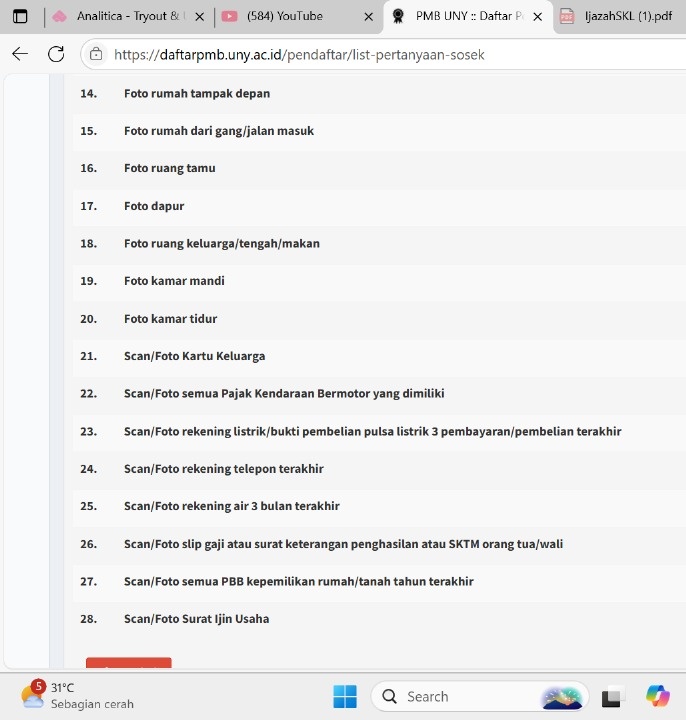Select row 'Foto rumah tampak depan'
Screen dimensions: 686x720
click(379, 94)
